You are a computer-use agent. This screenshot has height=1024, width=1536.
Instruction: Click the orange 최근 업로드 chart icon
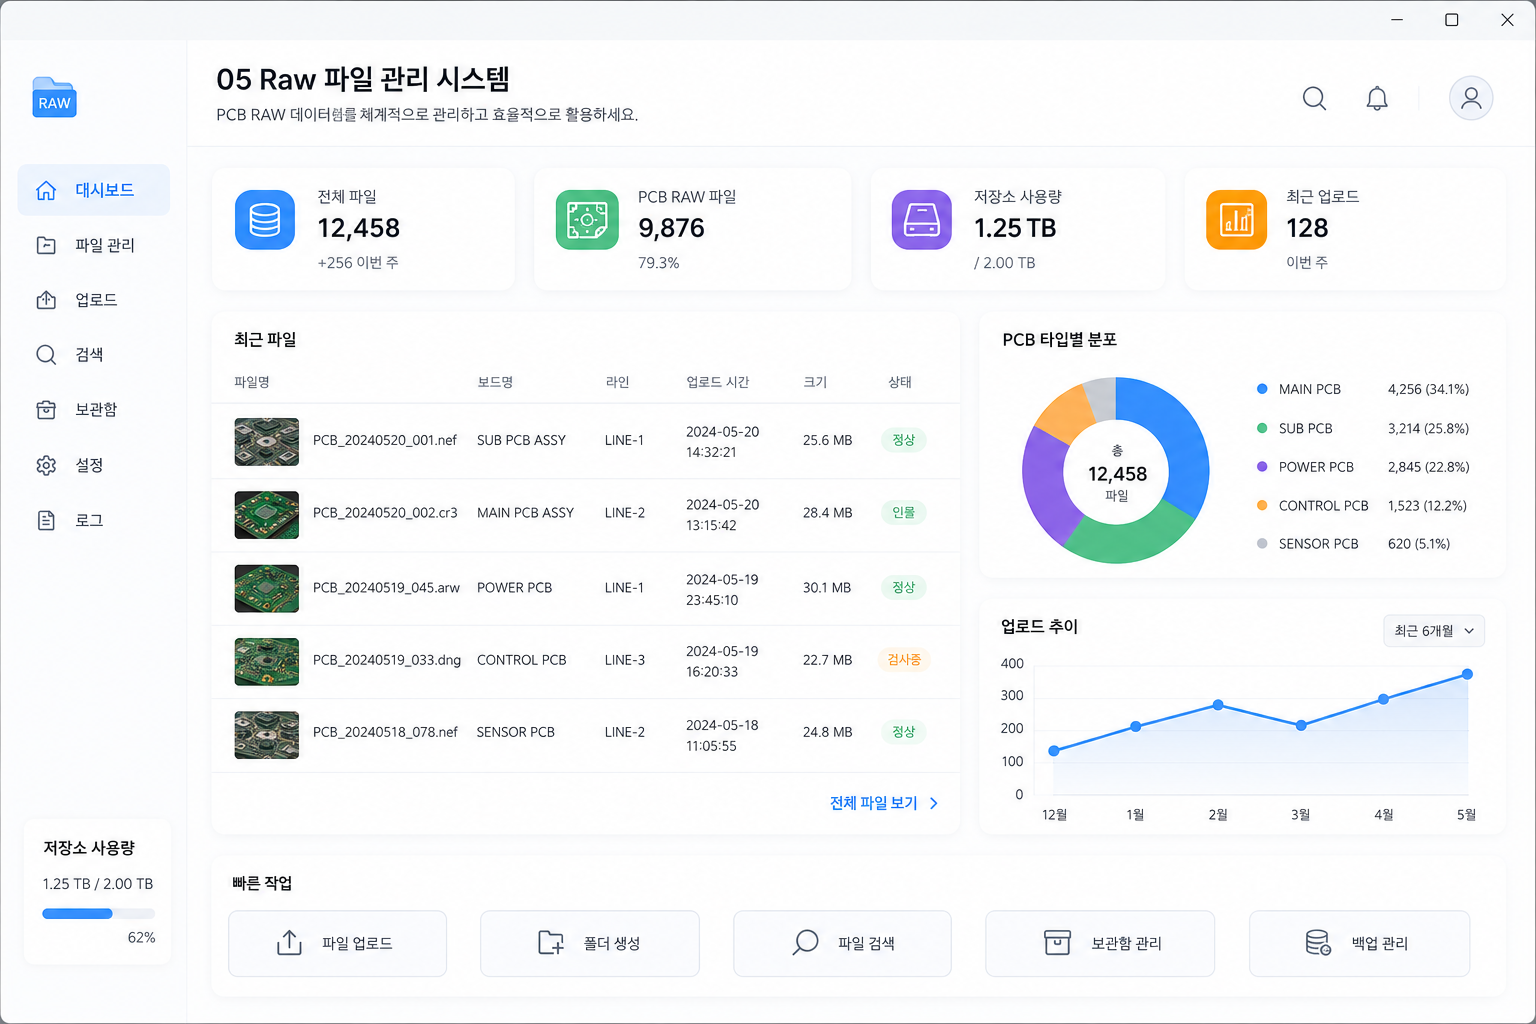(x=1236, y=219)
